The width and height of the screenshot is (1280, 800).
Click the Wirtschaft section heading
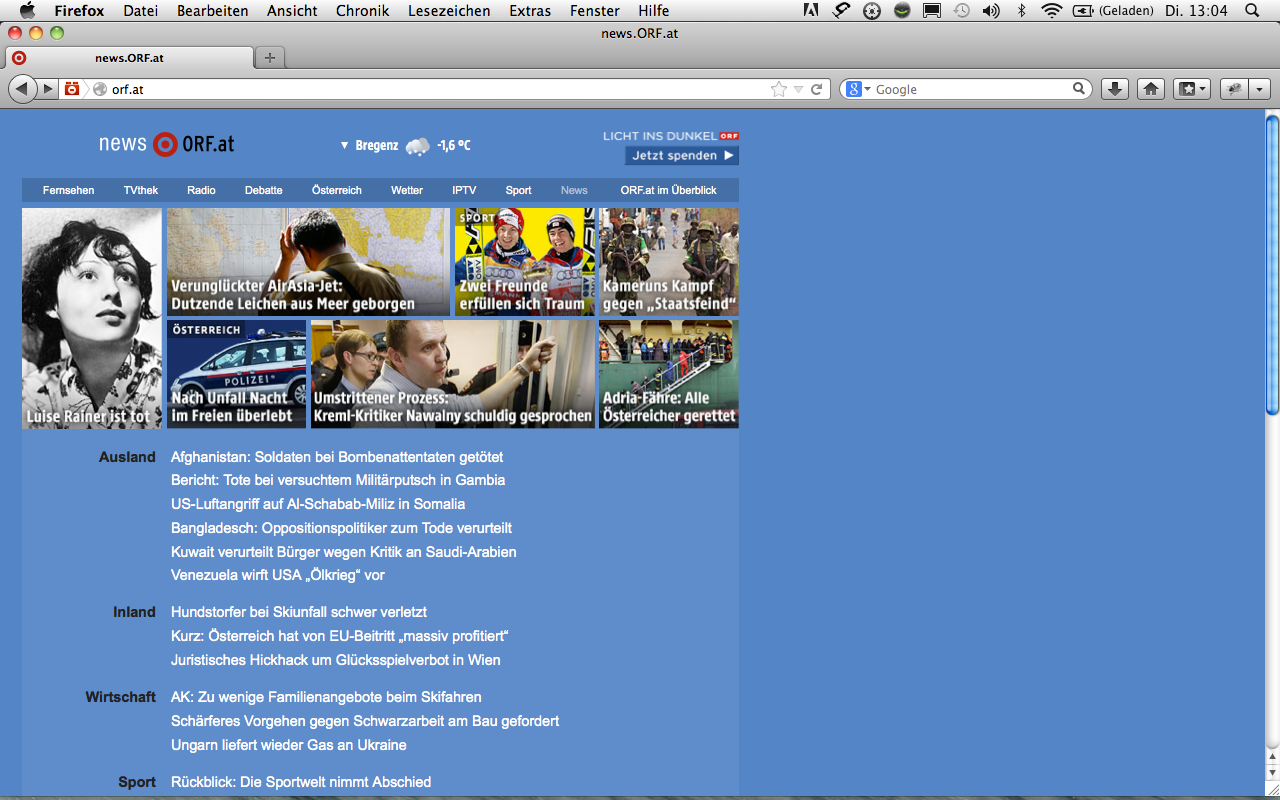(x=121, y=697)
